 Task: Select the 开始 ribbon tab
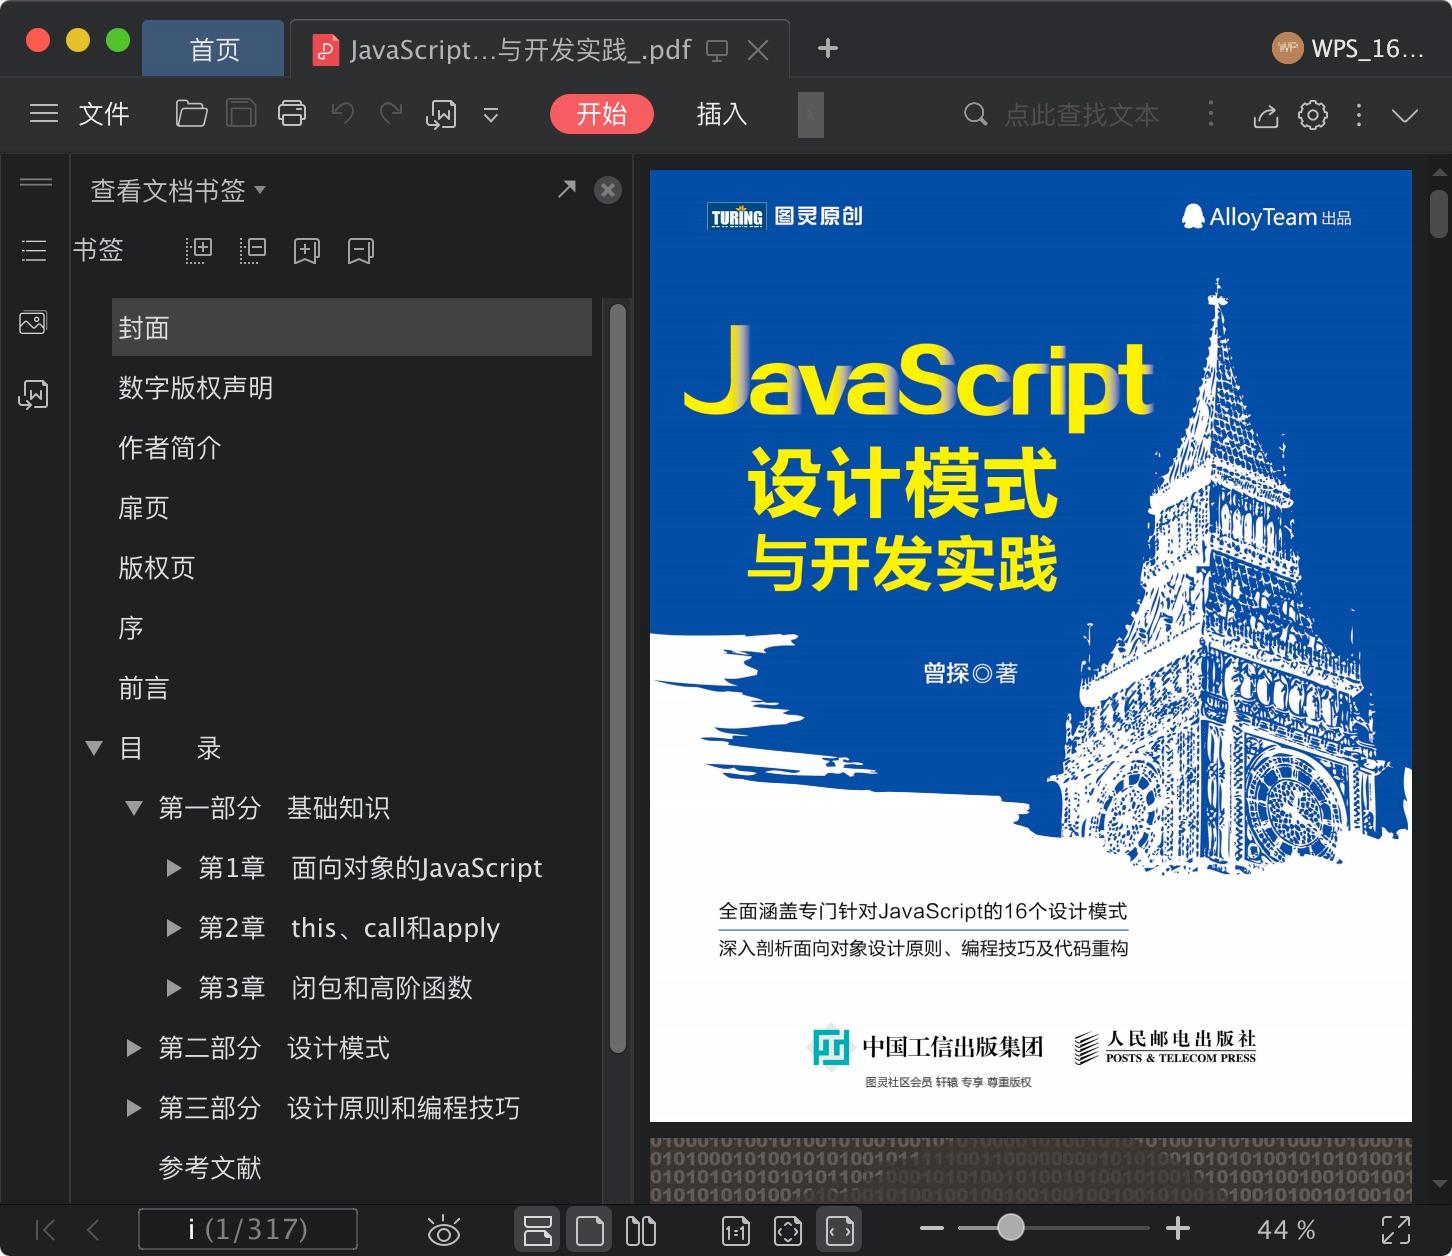602,114
